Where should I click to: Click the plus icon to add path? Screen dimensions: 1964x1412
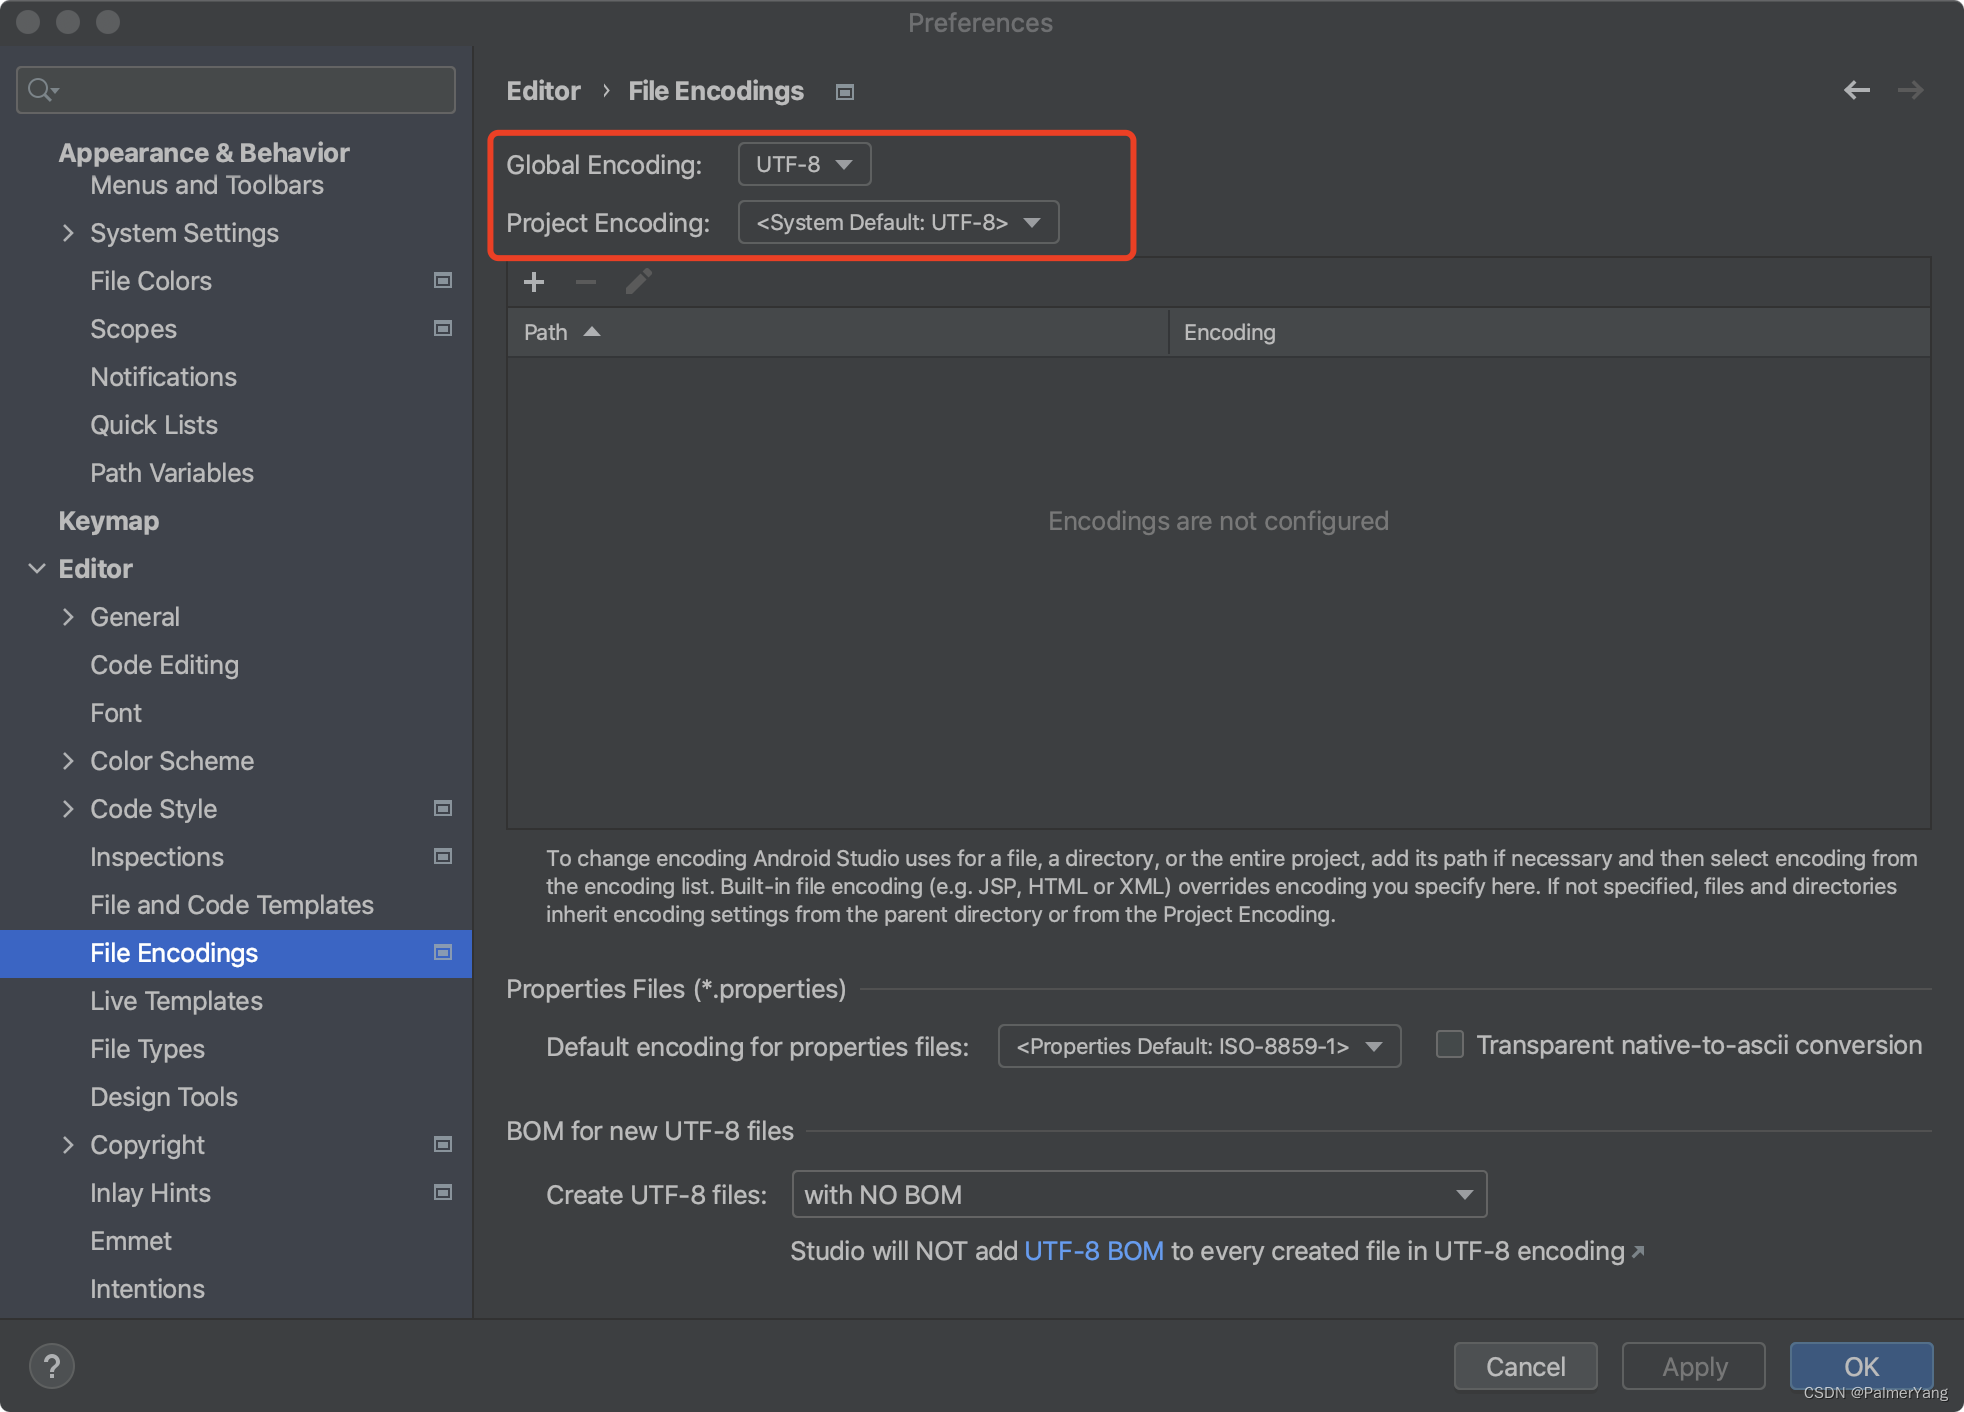[x=534, y=282]
